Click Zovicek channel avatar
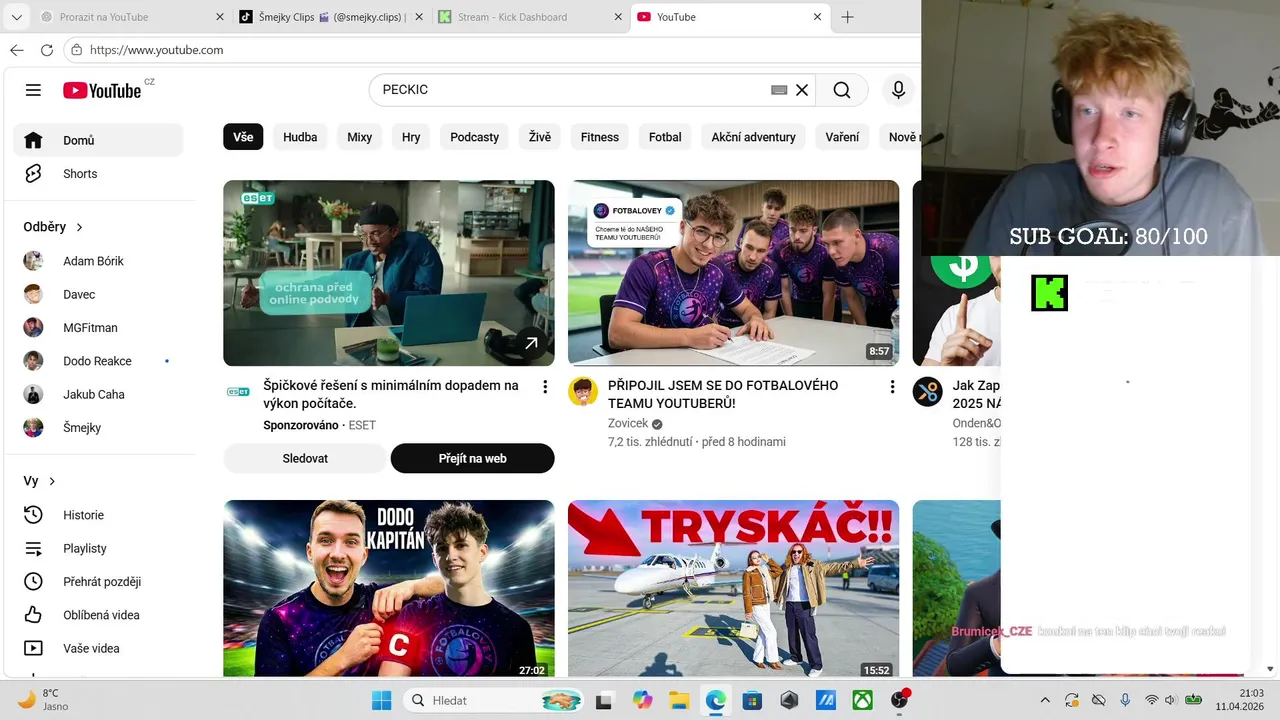 [x=583, y=391]
